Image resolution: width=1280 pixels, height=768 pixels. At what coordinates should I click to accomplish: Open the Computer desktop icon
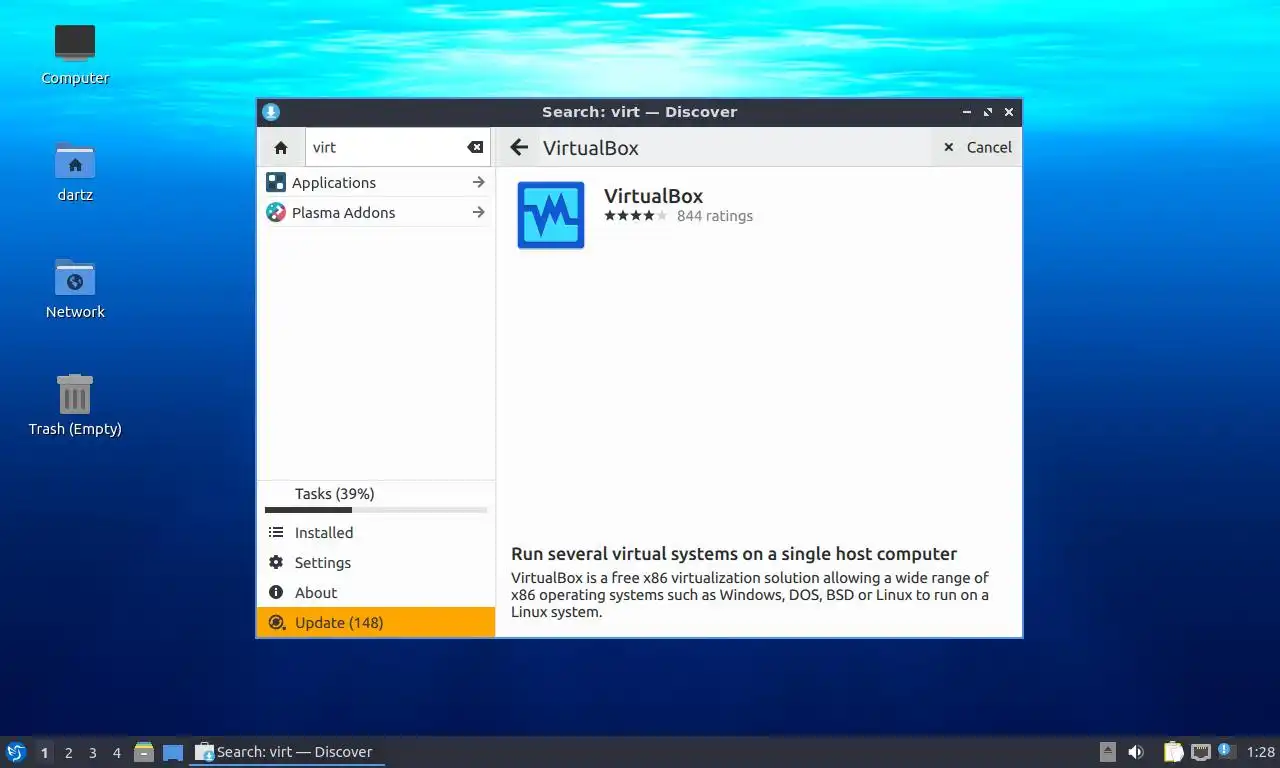(x=75, y=54)
